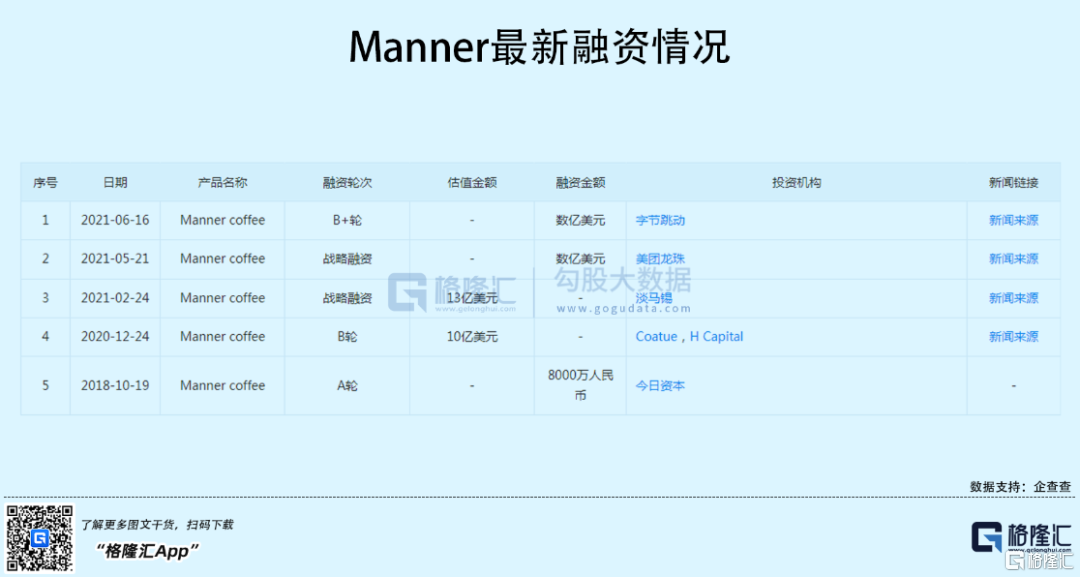
Task: Open the 今日资本 investor link
Action: (660, 386)
